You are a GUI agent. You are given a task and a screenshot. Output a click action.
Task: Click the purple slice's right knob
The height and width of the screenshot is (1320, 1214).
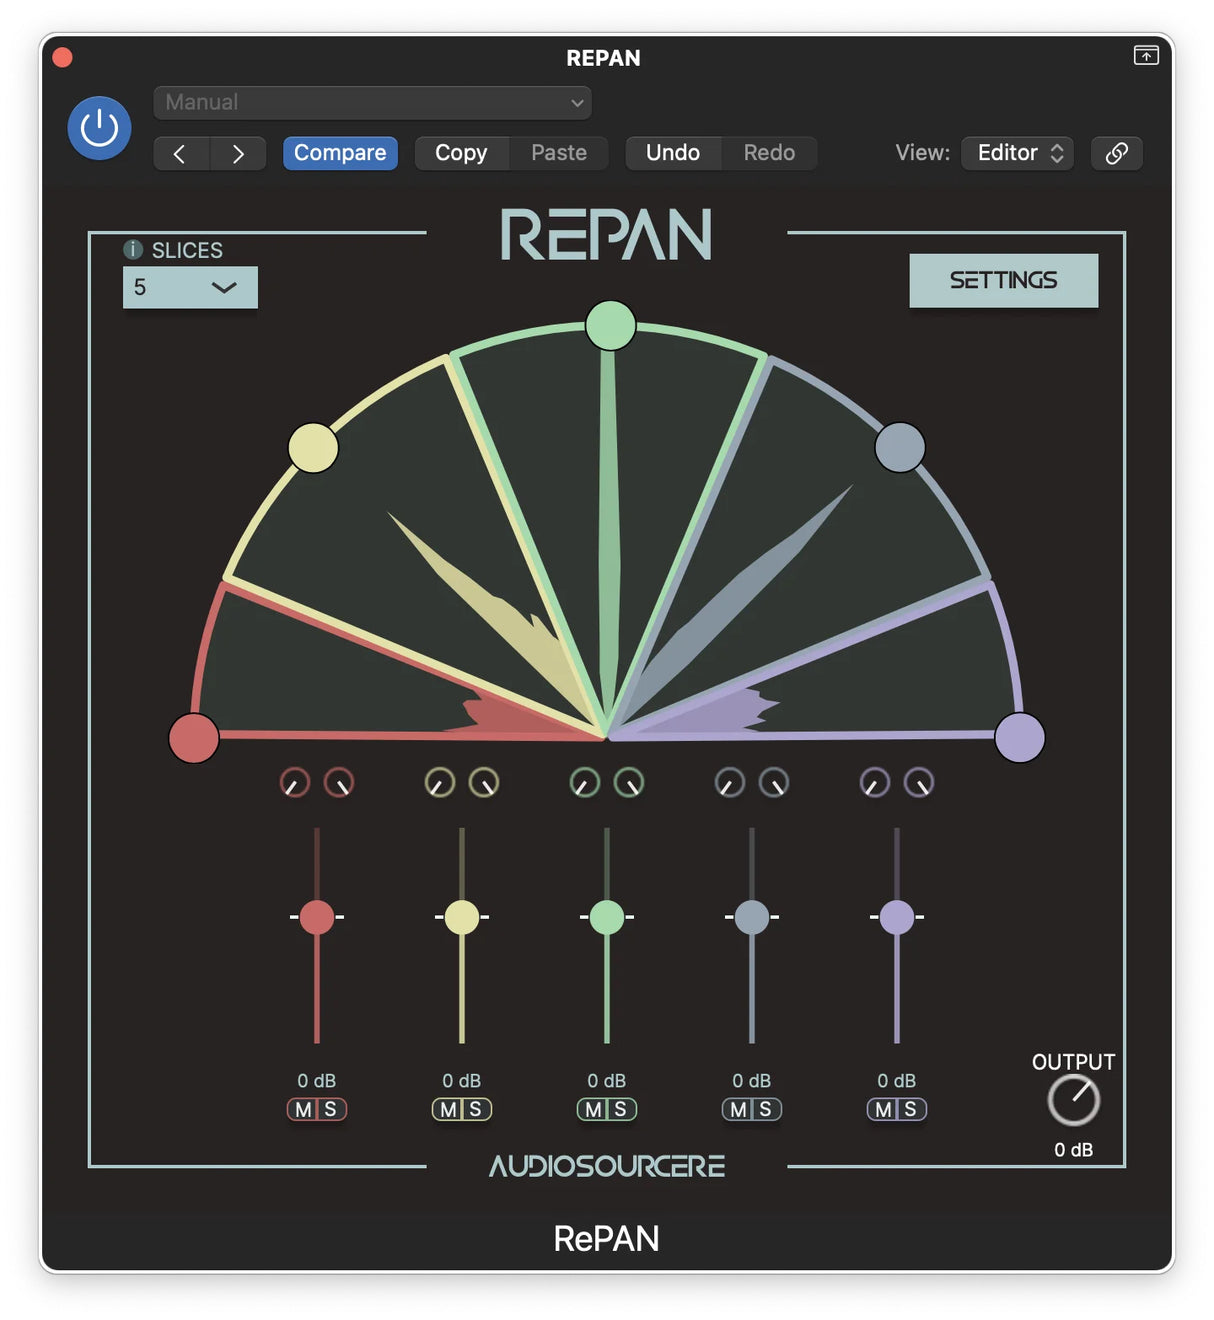tap(918, 782)
